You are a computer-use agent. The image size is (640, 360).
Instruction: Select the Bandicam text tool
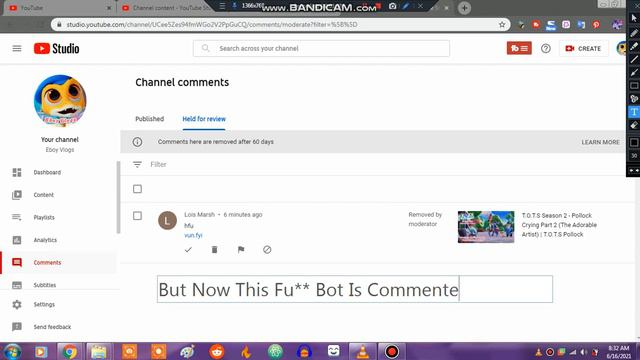pyautogui.click(x=633, y=112)
